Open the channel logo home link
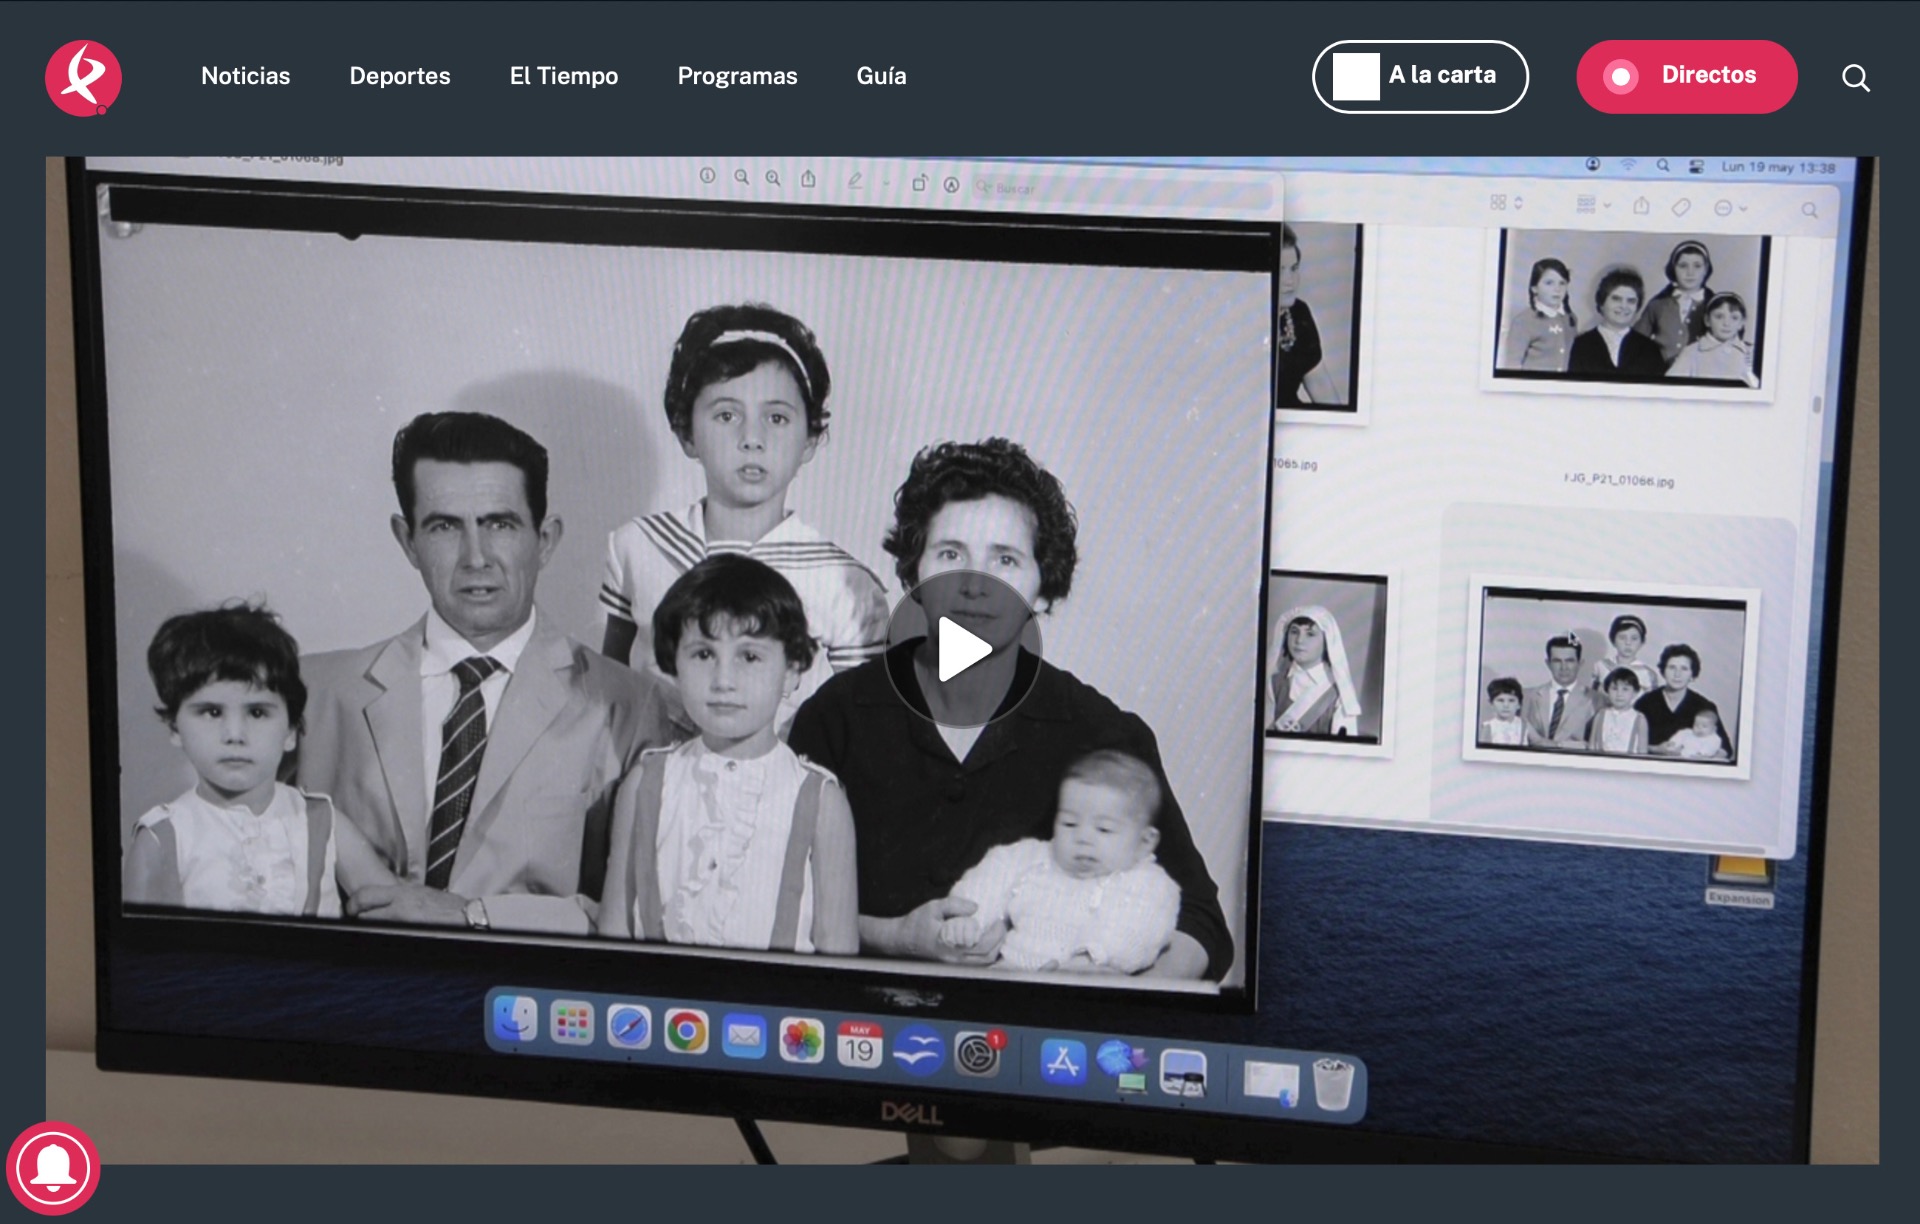The width and height of the screenshot is (1920, 1224). click(83, 78)
